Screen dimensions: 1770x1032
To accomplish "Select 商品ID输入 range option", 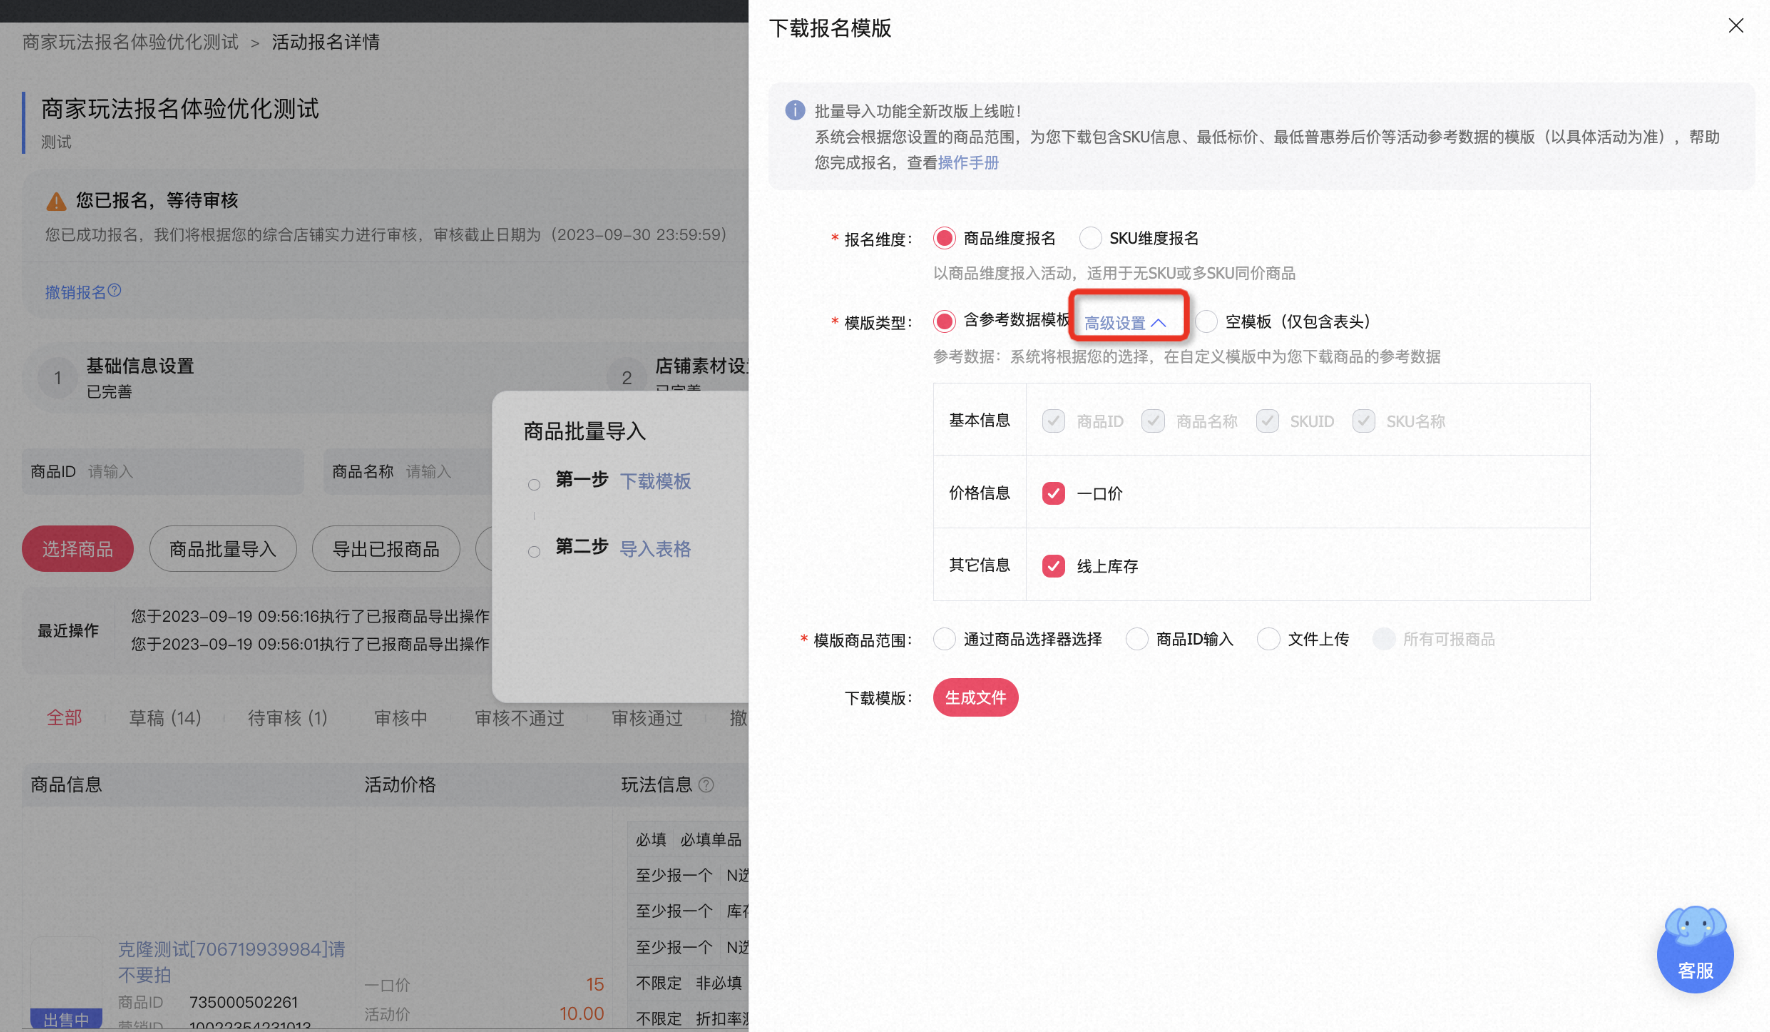I will coord(1137,639).
